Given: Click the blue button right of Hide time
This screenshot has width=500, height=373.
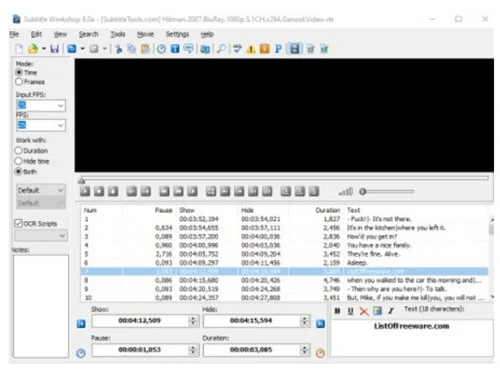Looking at the screenshot, I should [320, 324].
